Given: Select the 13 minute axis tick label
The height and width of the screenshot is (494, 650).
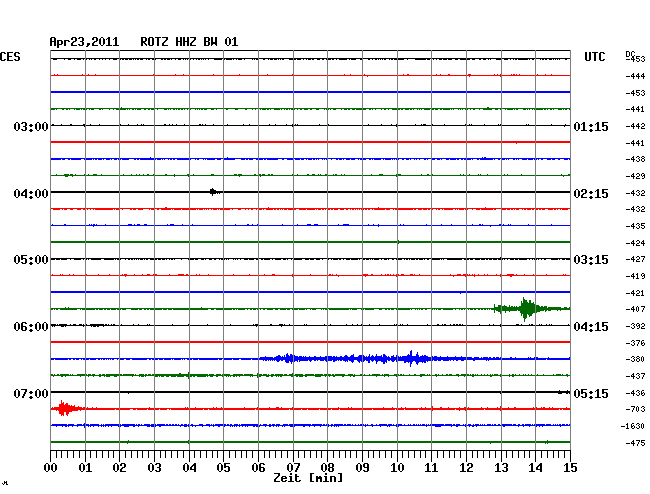Looking at the screenshot, I should [x=501, y=468].
